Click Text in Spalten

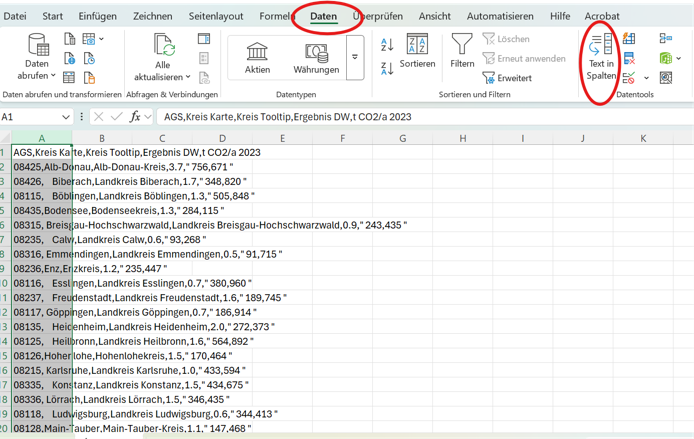coord(601,58)
